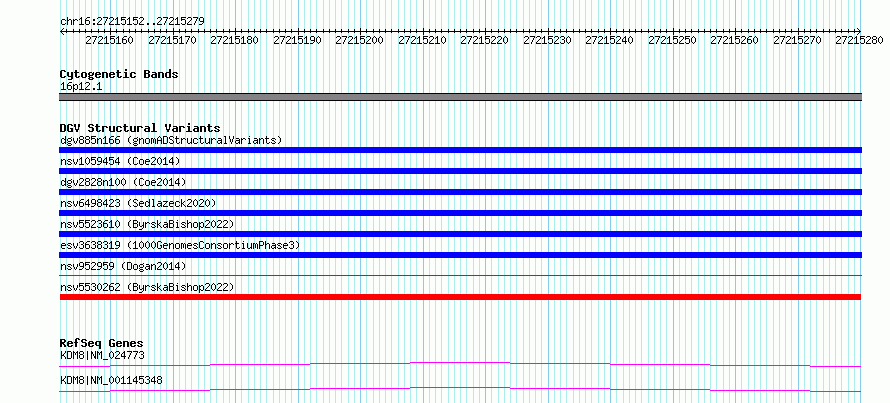Viewport: 890px width, 403px height.
Task: Select the blue bar under nsv5523610
Action: tap(460, 234)
